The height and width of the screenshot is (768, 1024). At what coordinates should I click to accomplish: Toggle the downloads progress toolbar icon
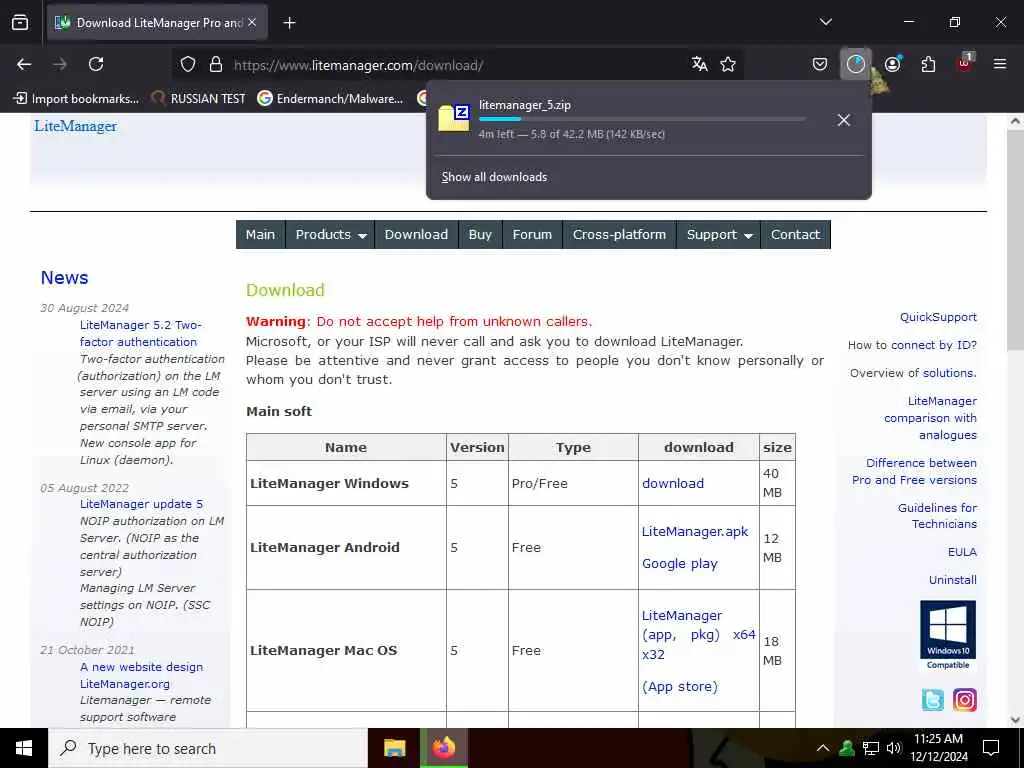click(x=856, y=64)
